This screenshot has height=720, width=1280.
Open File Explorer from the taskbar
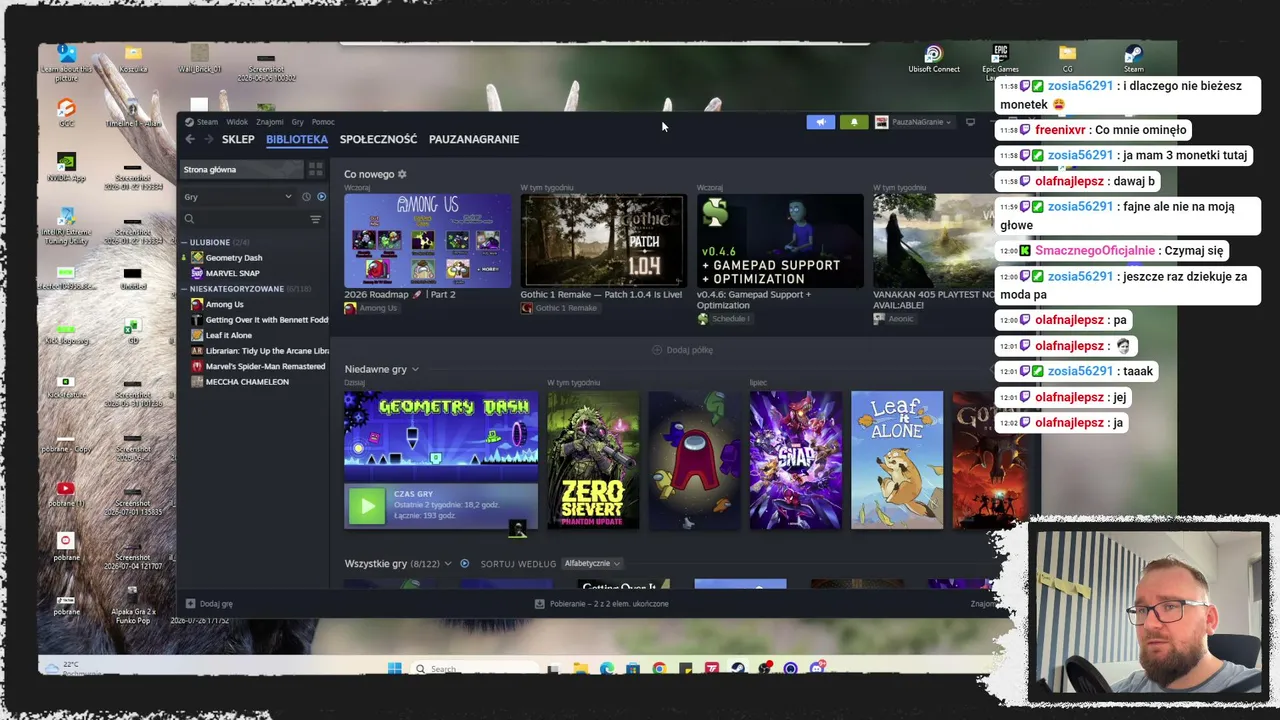[x=580, y=669]
